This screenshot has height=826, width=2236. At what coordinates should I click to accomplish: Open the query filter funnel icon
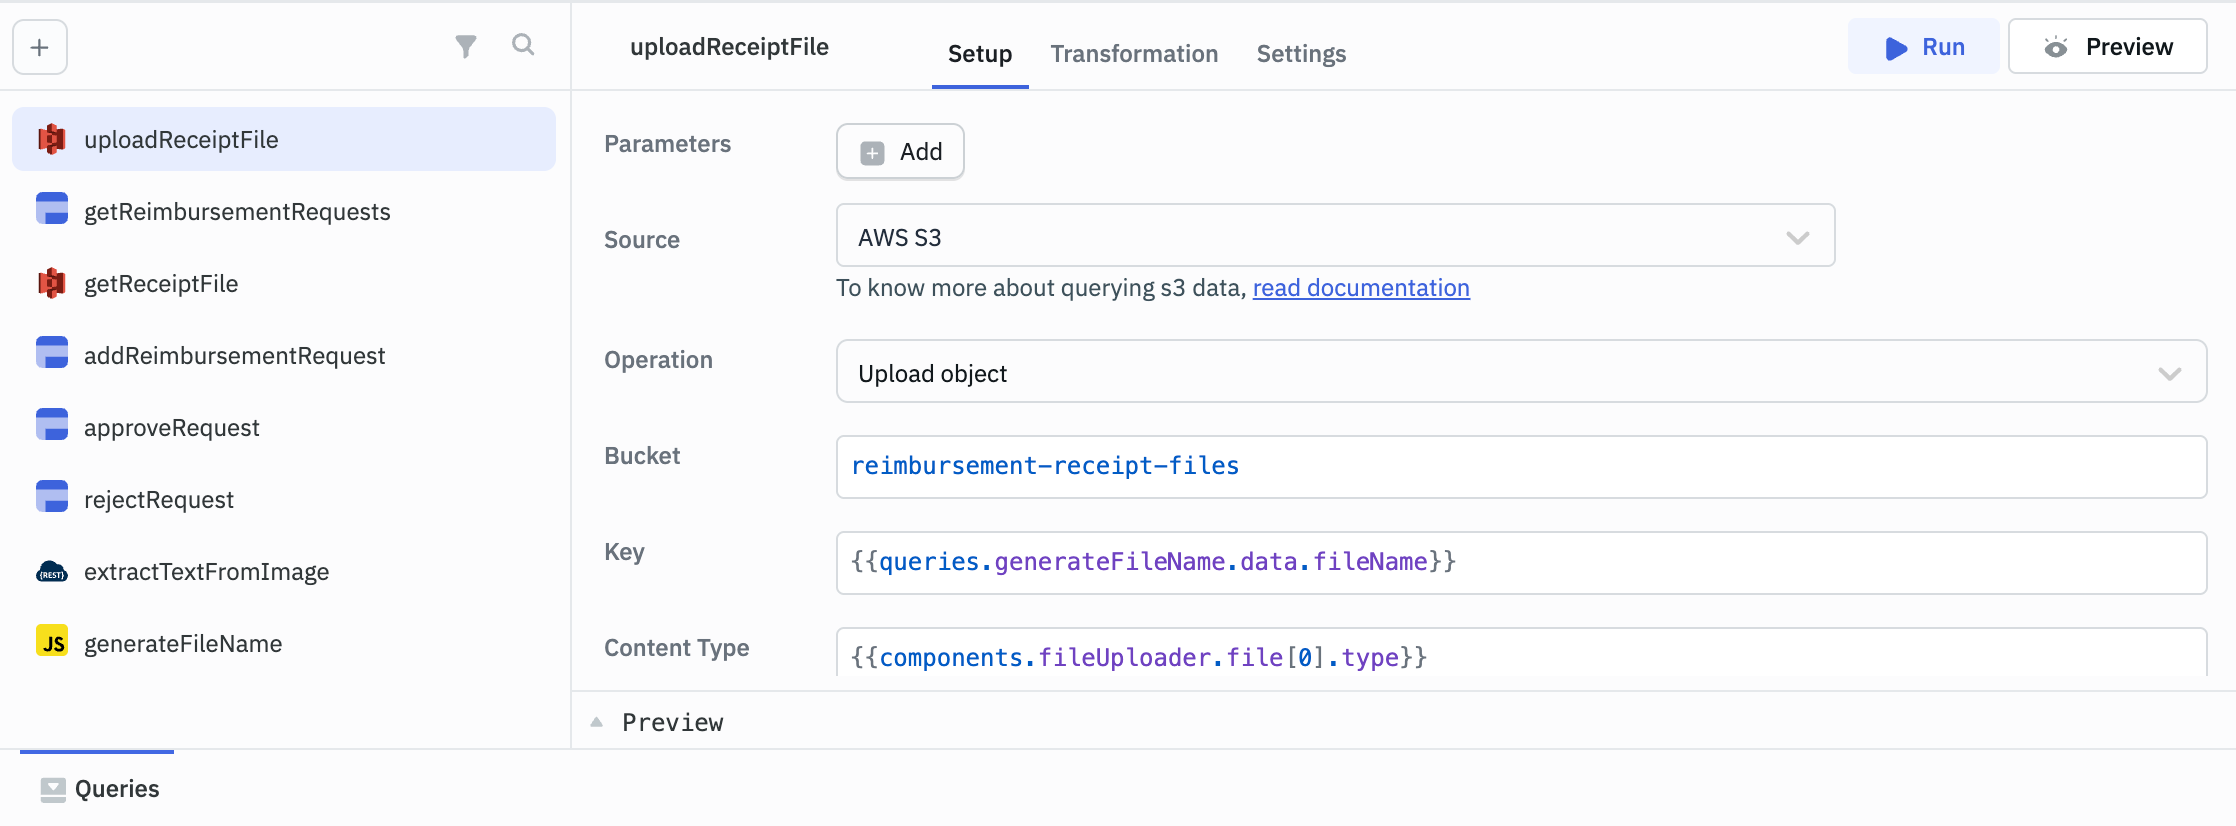pos(465,46)
